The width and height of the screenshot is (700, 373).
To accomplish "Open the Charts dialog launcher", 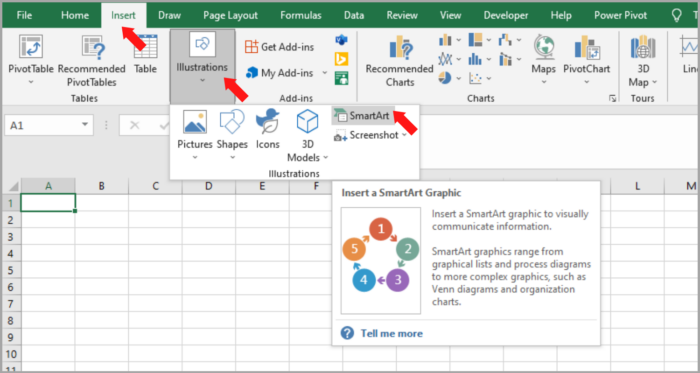I will [x=613, y=99].
